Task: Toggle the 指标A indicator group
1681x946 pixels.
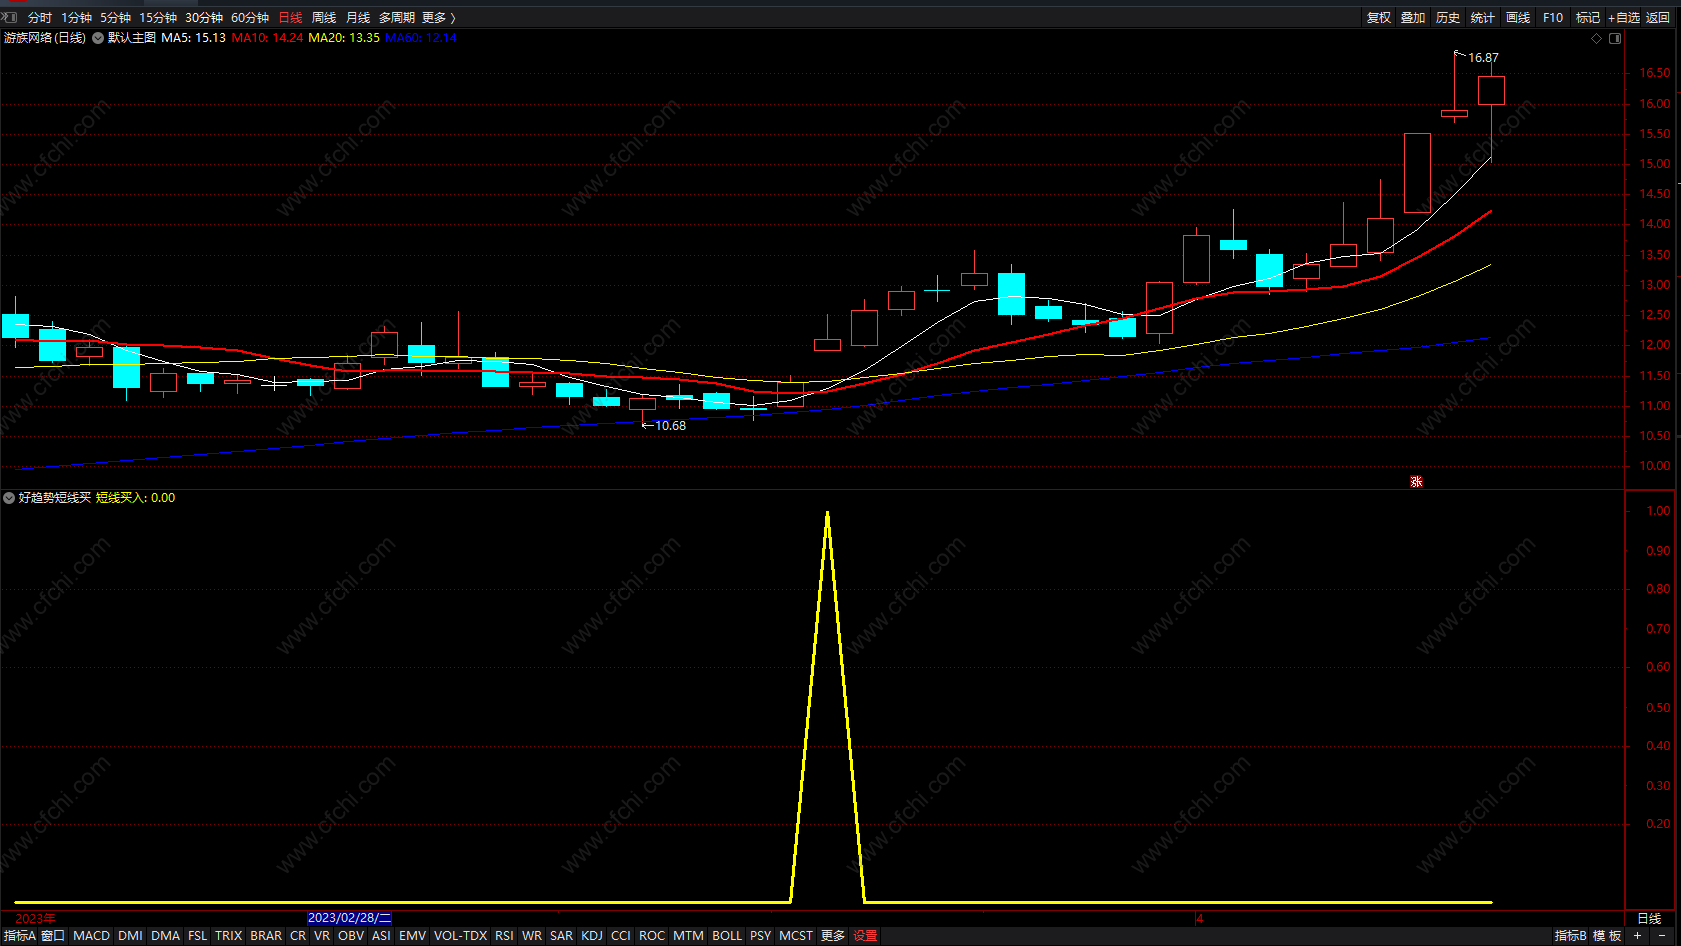Action: [19, 936]
